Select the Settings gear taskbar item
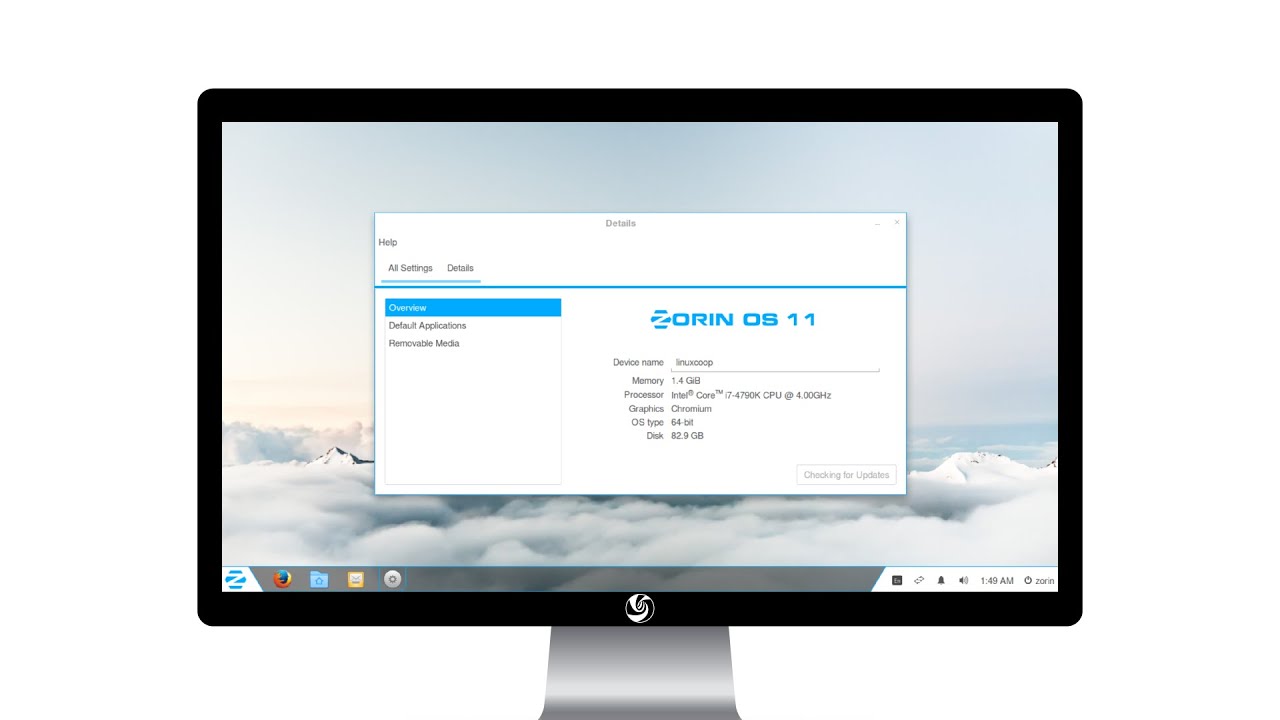 click(x=392, y=579)
